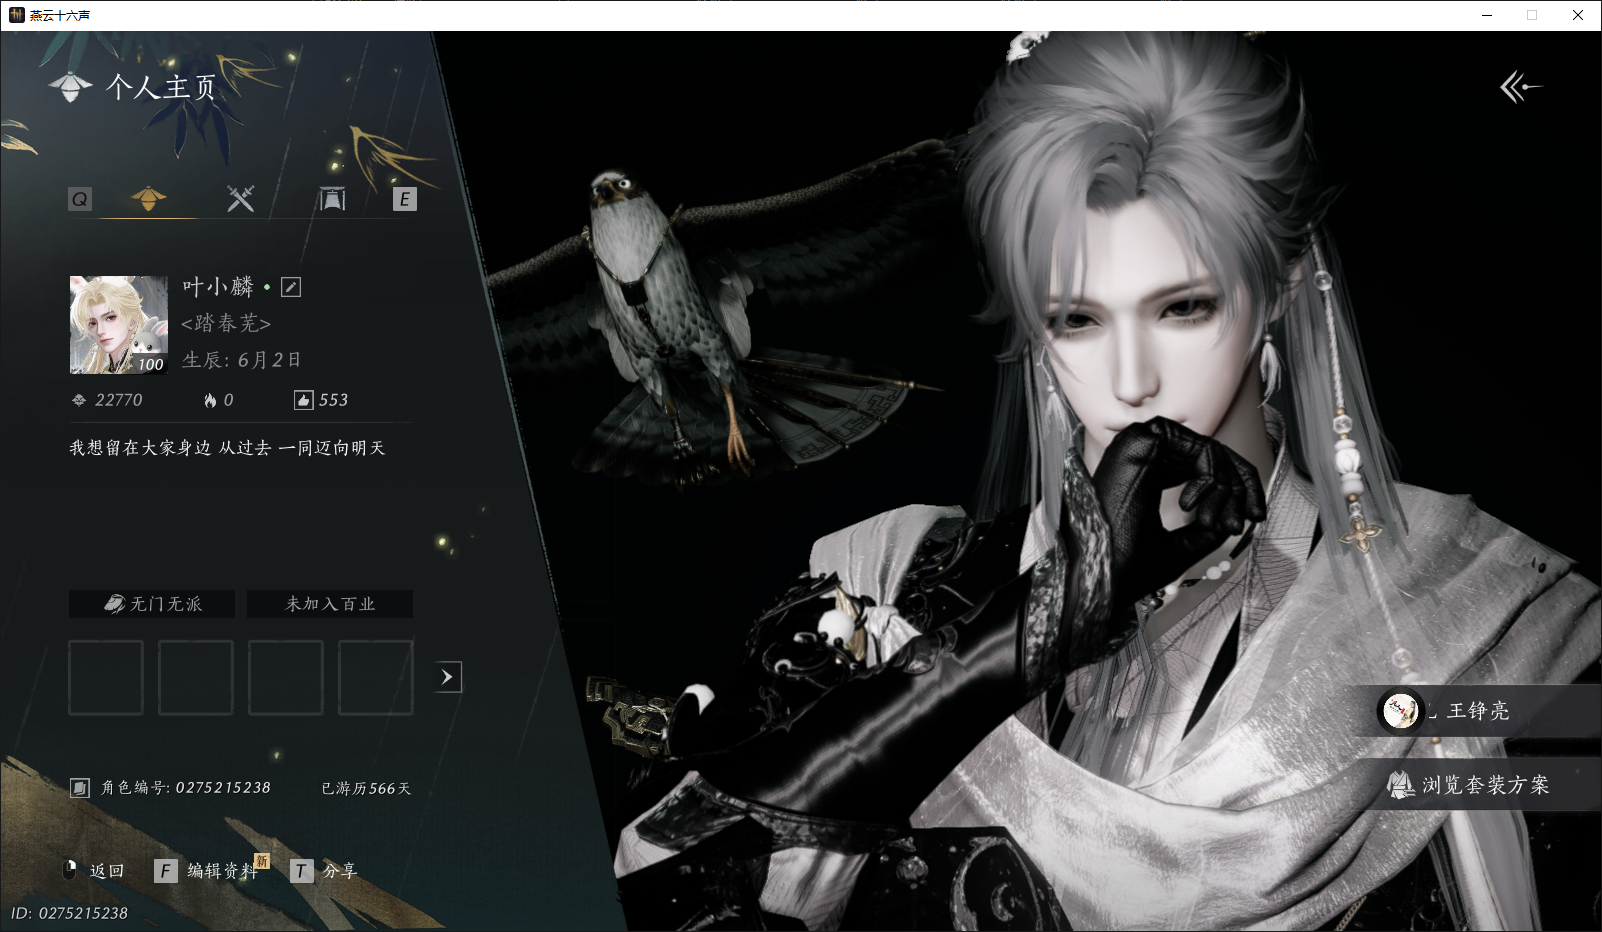Image resolution: width=1602 pixels, height=932 pixels.
Task: Click the thumbs-up likes icon showing 553
Action: [x=303, y=400]
